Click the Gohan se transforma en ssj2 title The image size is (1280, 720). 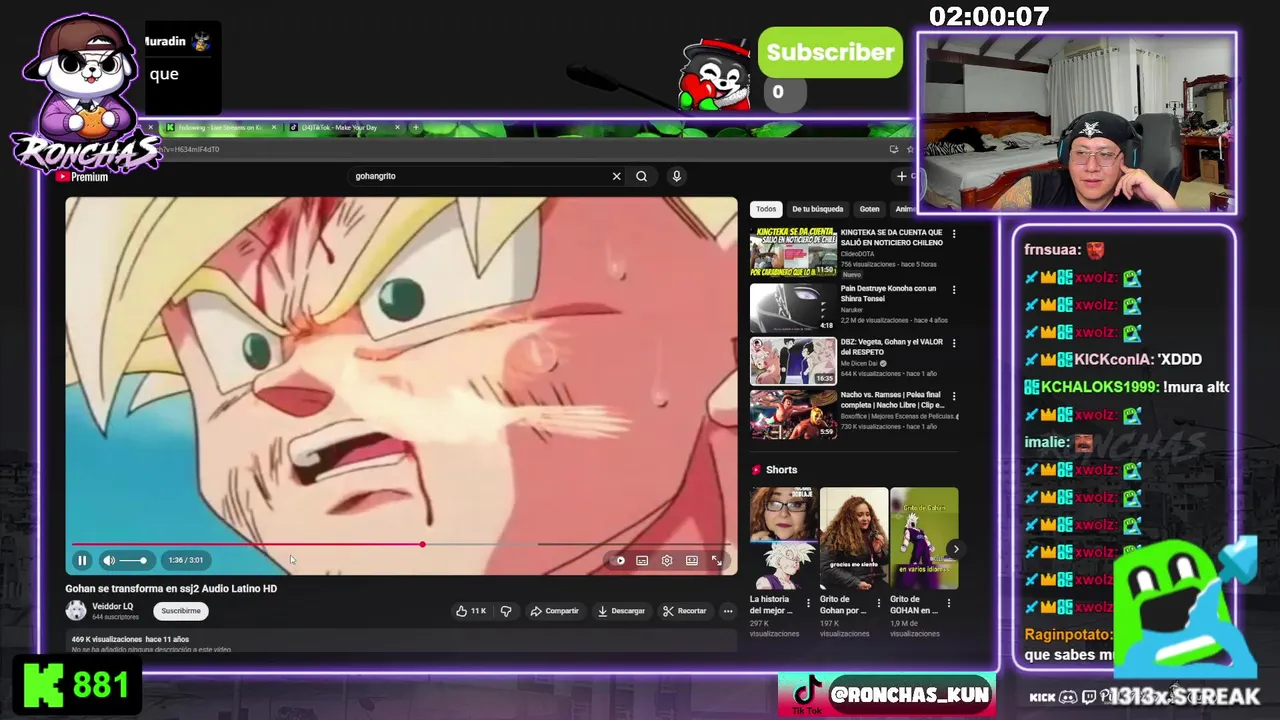(171, 589)
